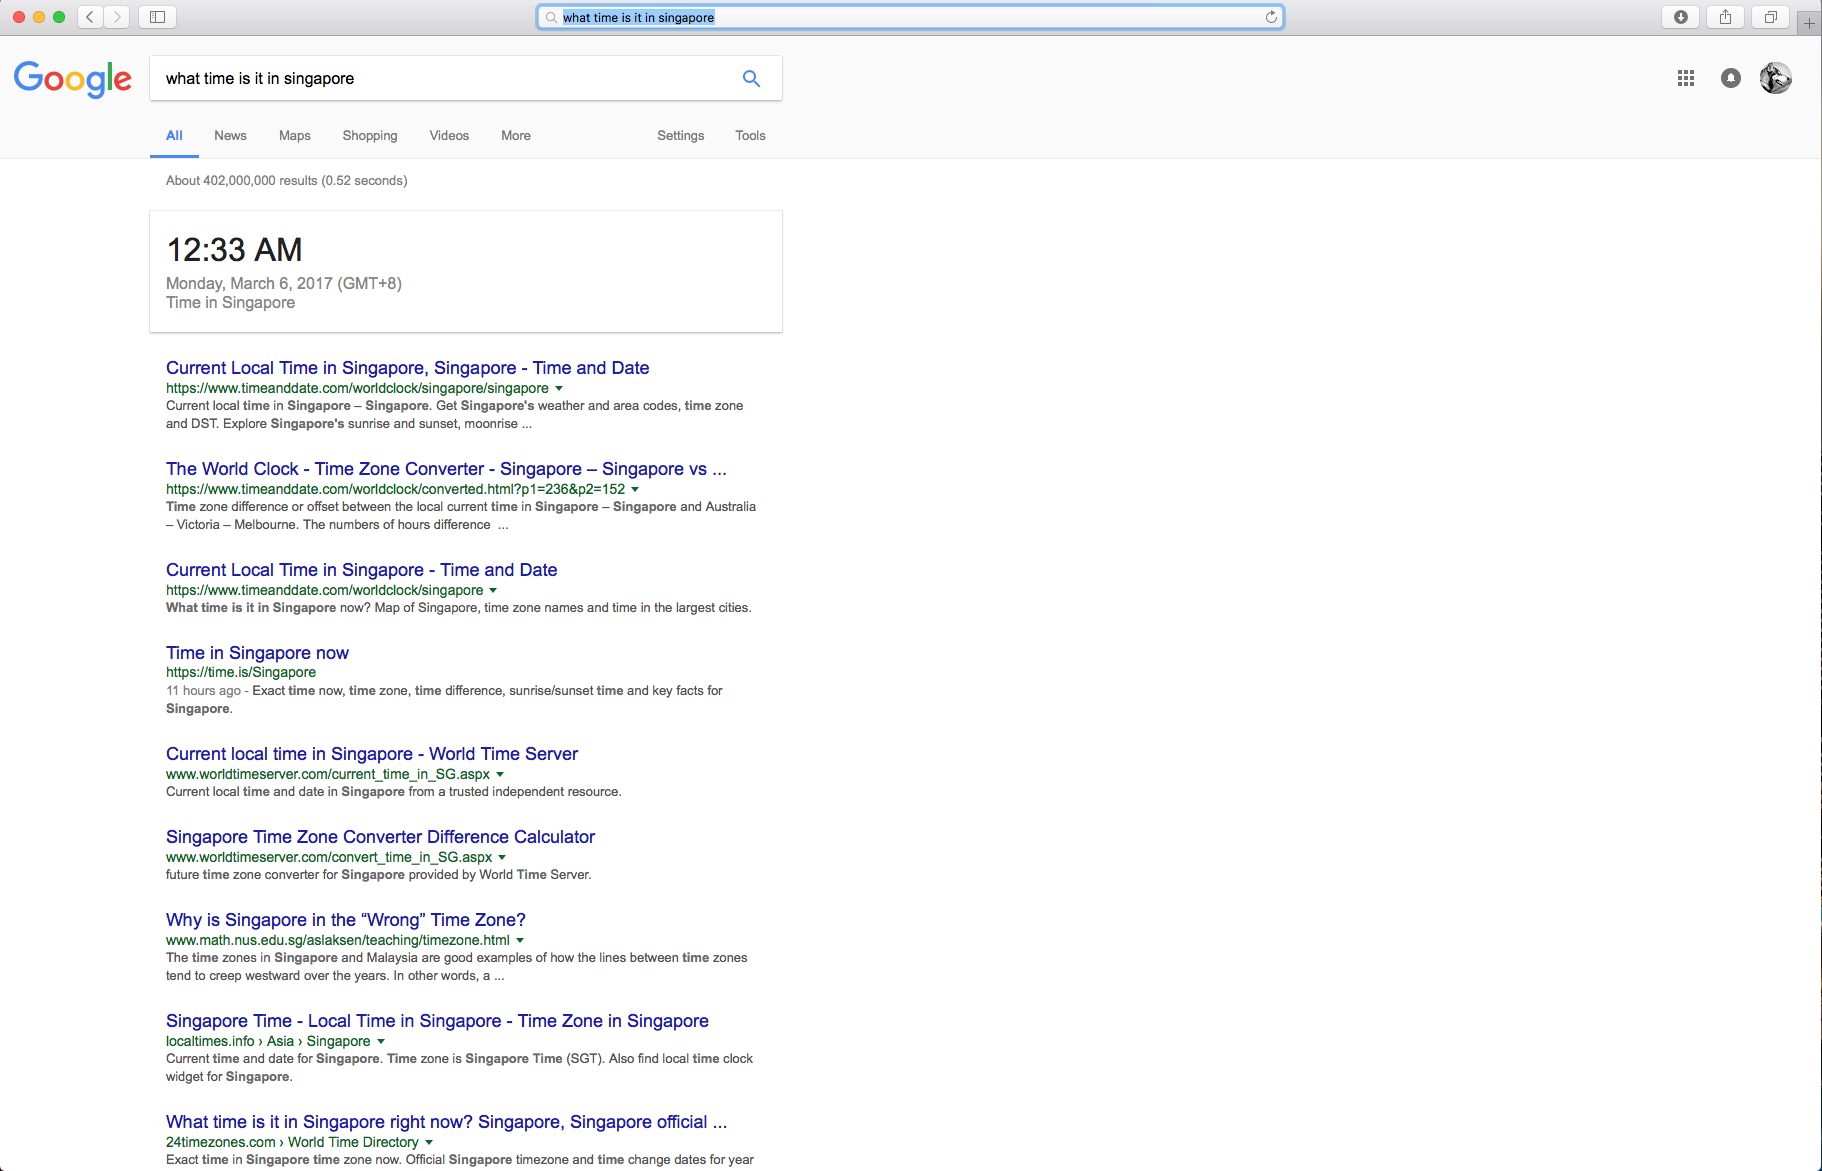This screenshot has height=1171, width=1822.
Task: Open 'What time is it in Singapore right now?' result
Action: (446, 1122)
